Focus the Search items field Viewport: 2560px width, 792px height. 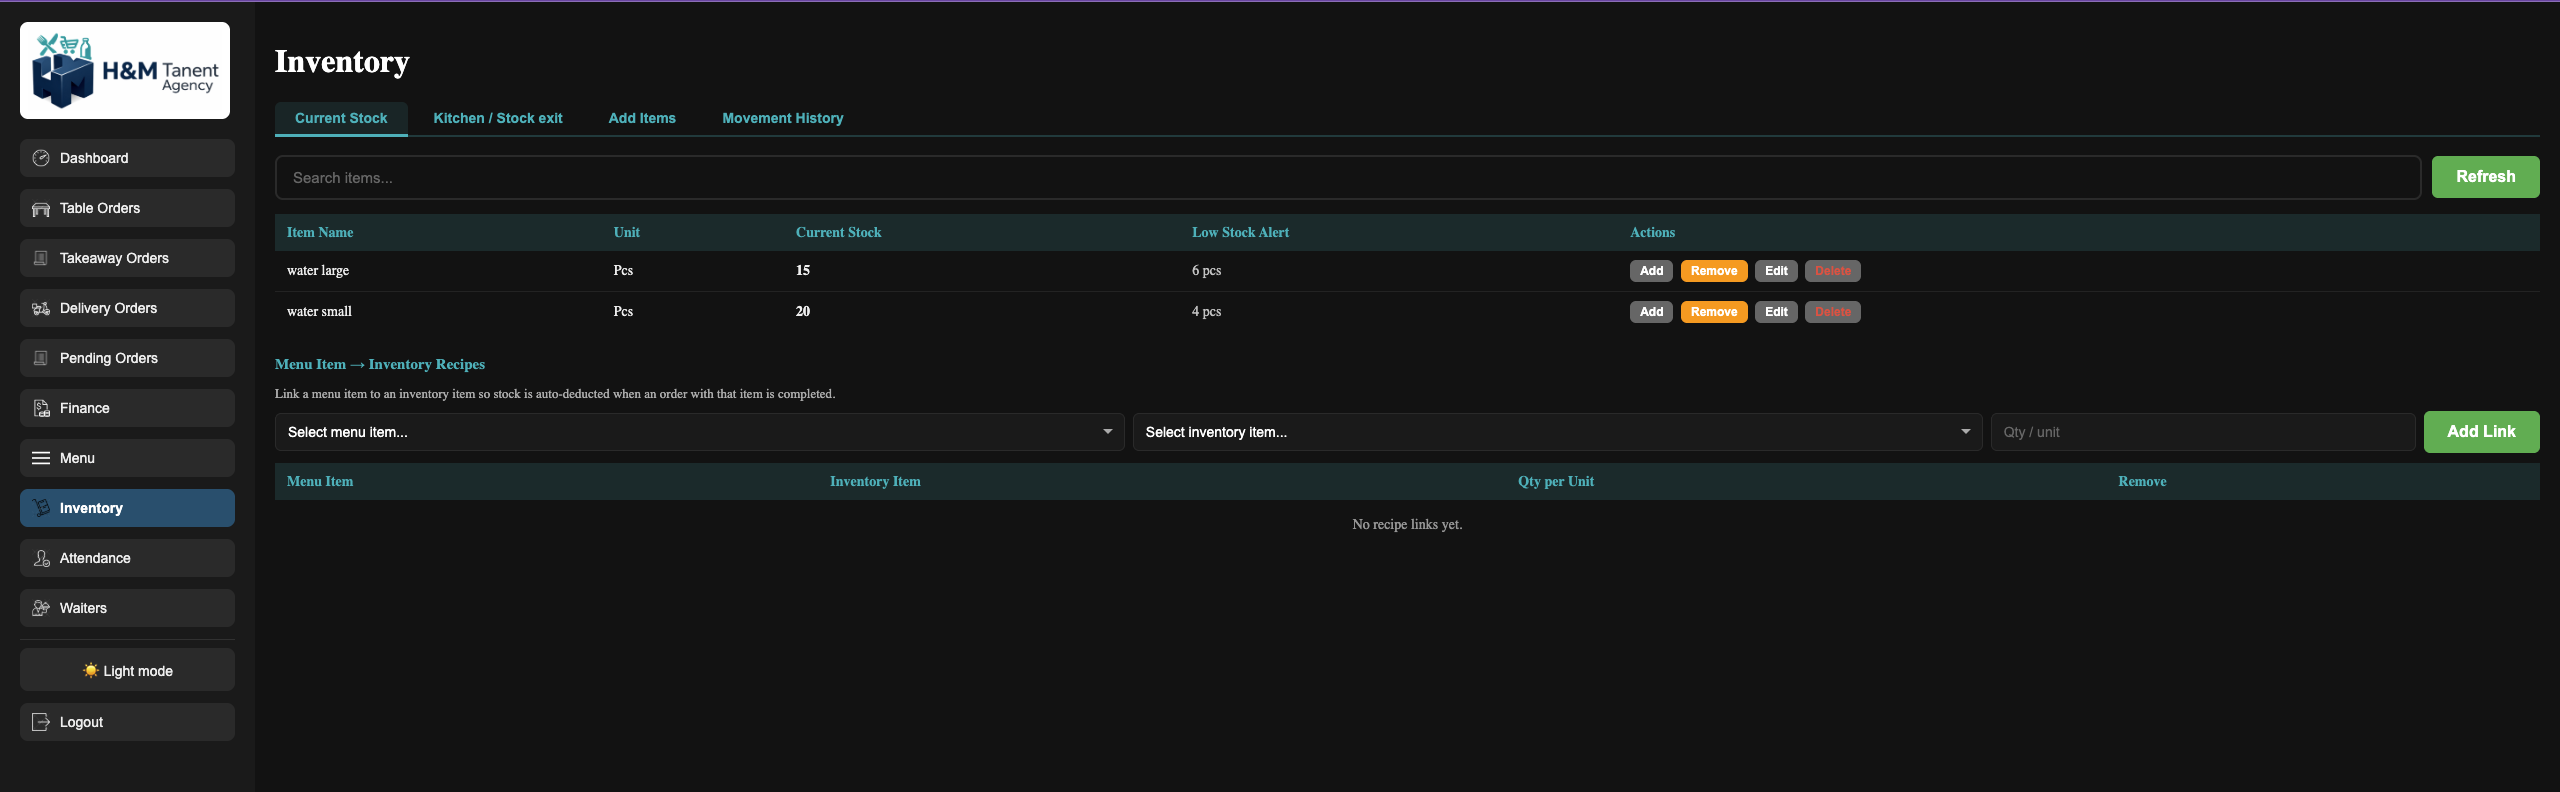[x=1347, y=178]
